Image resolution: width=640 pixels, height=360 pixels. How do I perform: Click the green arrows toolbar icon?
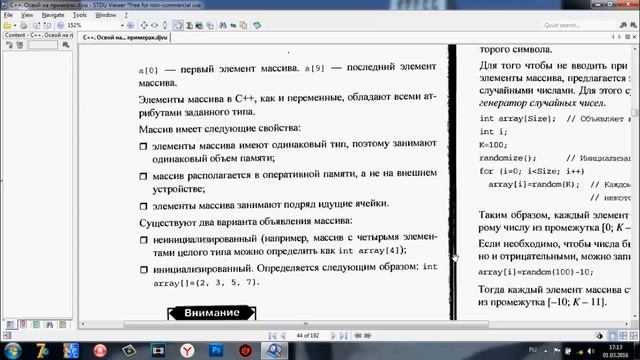click(233, 25)
